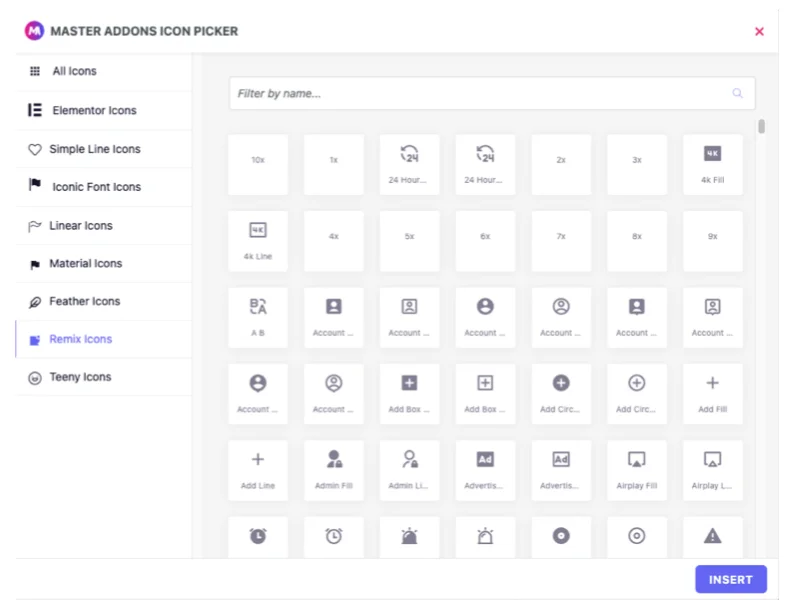
Task: Open Iconic Font Icons library
Action: (x=104, y=187)
